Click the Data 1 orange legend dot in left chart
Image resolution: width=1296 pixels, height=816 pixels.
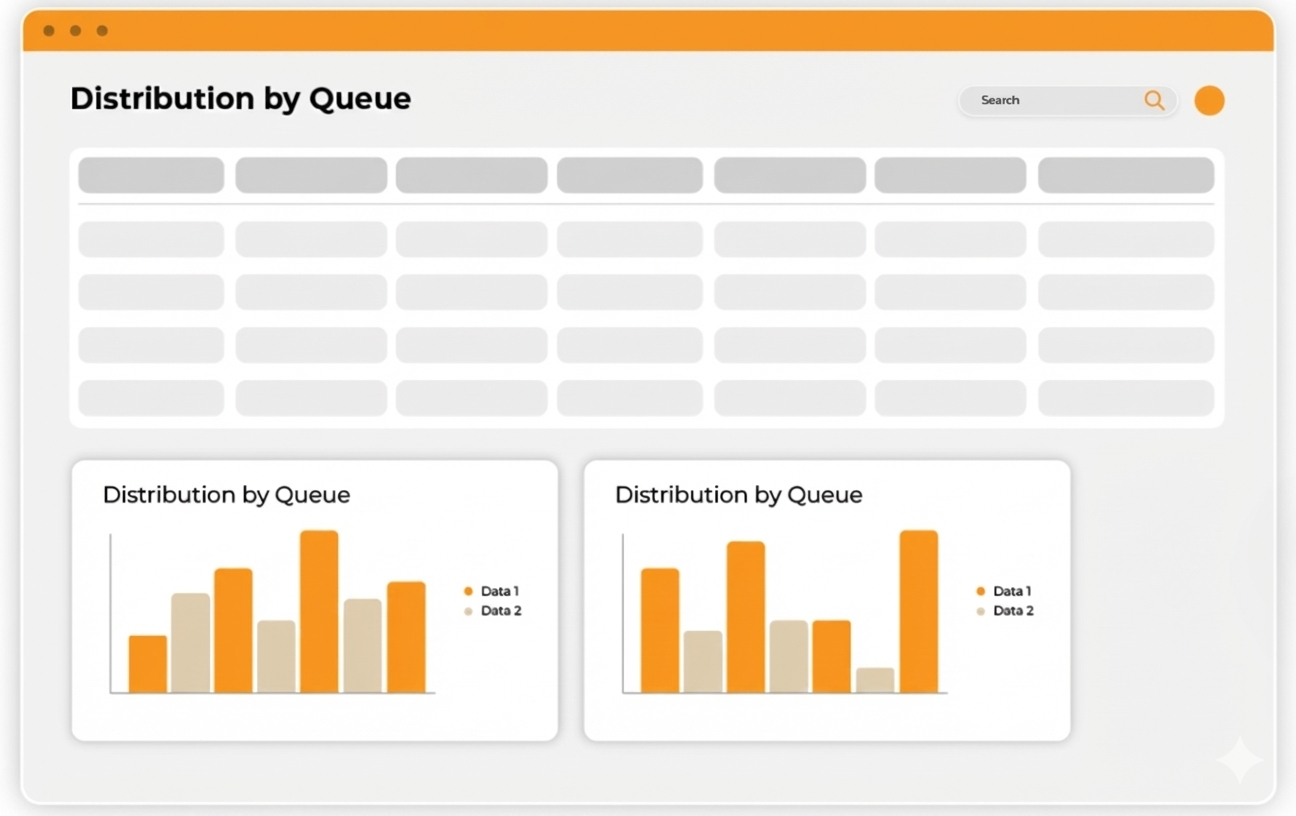pyautogui.click(x=468, y=592)
